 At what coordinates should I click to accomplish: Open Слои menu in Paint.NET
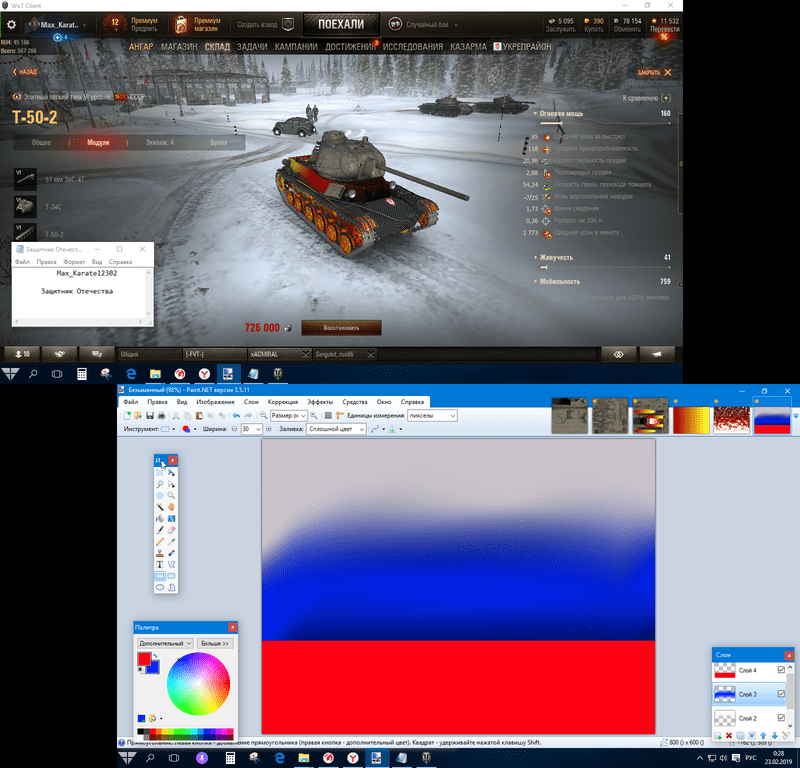(251, 402)
